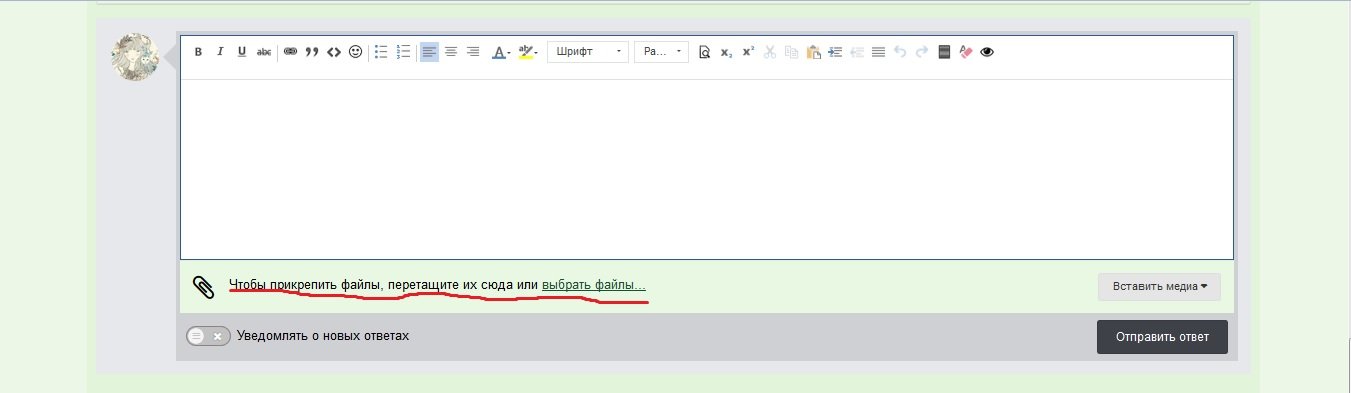Viewport: 1351px width, 393px height.
Task: Open the font size dropdown
Action: pos(661,52)
